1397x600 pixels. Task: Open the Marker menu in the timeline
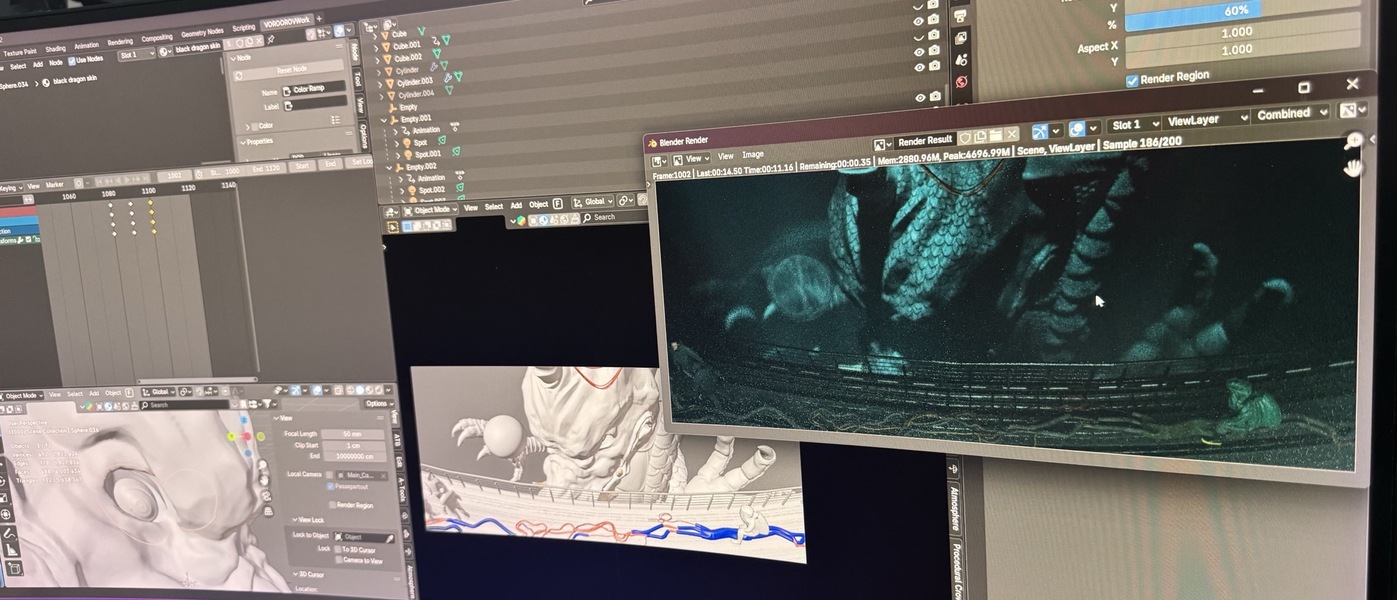tap(57, 186)
